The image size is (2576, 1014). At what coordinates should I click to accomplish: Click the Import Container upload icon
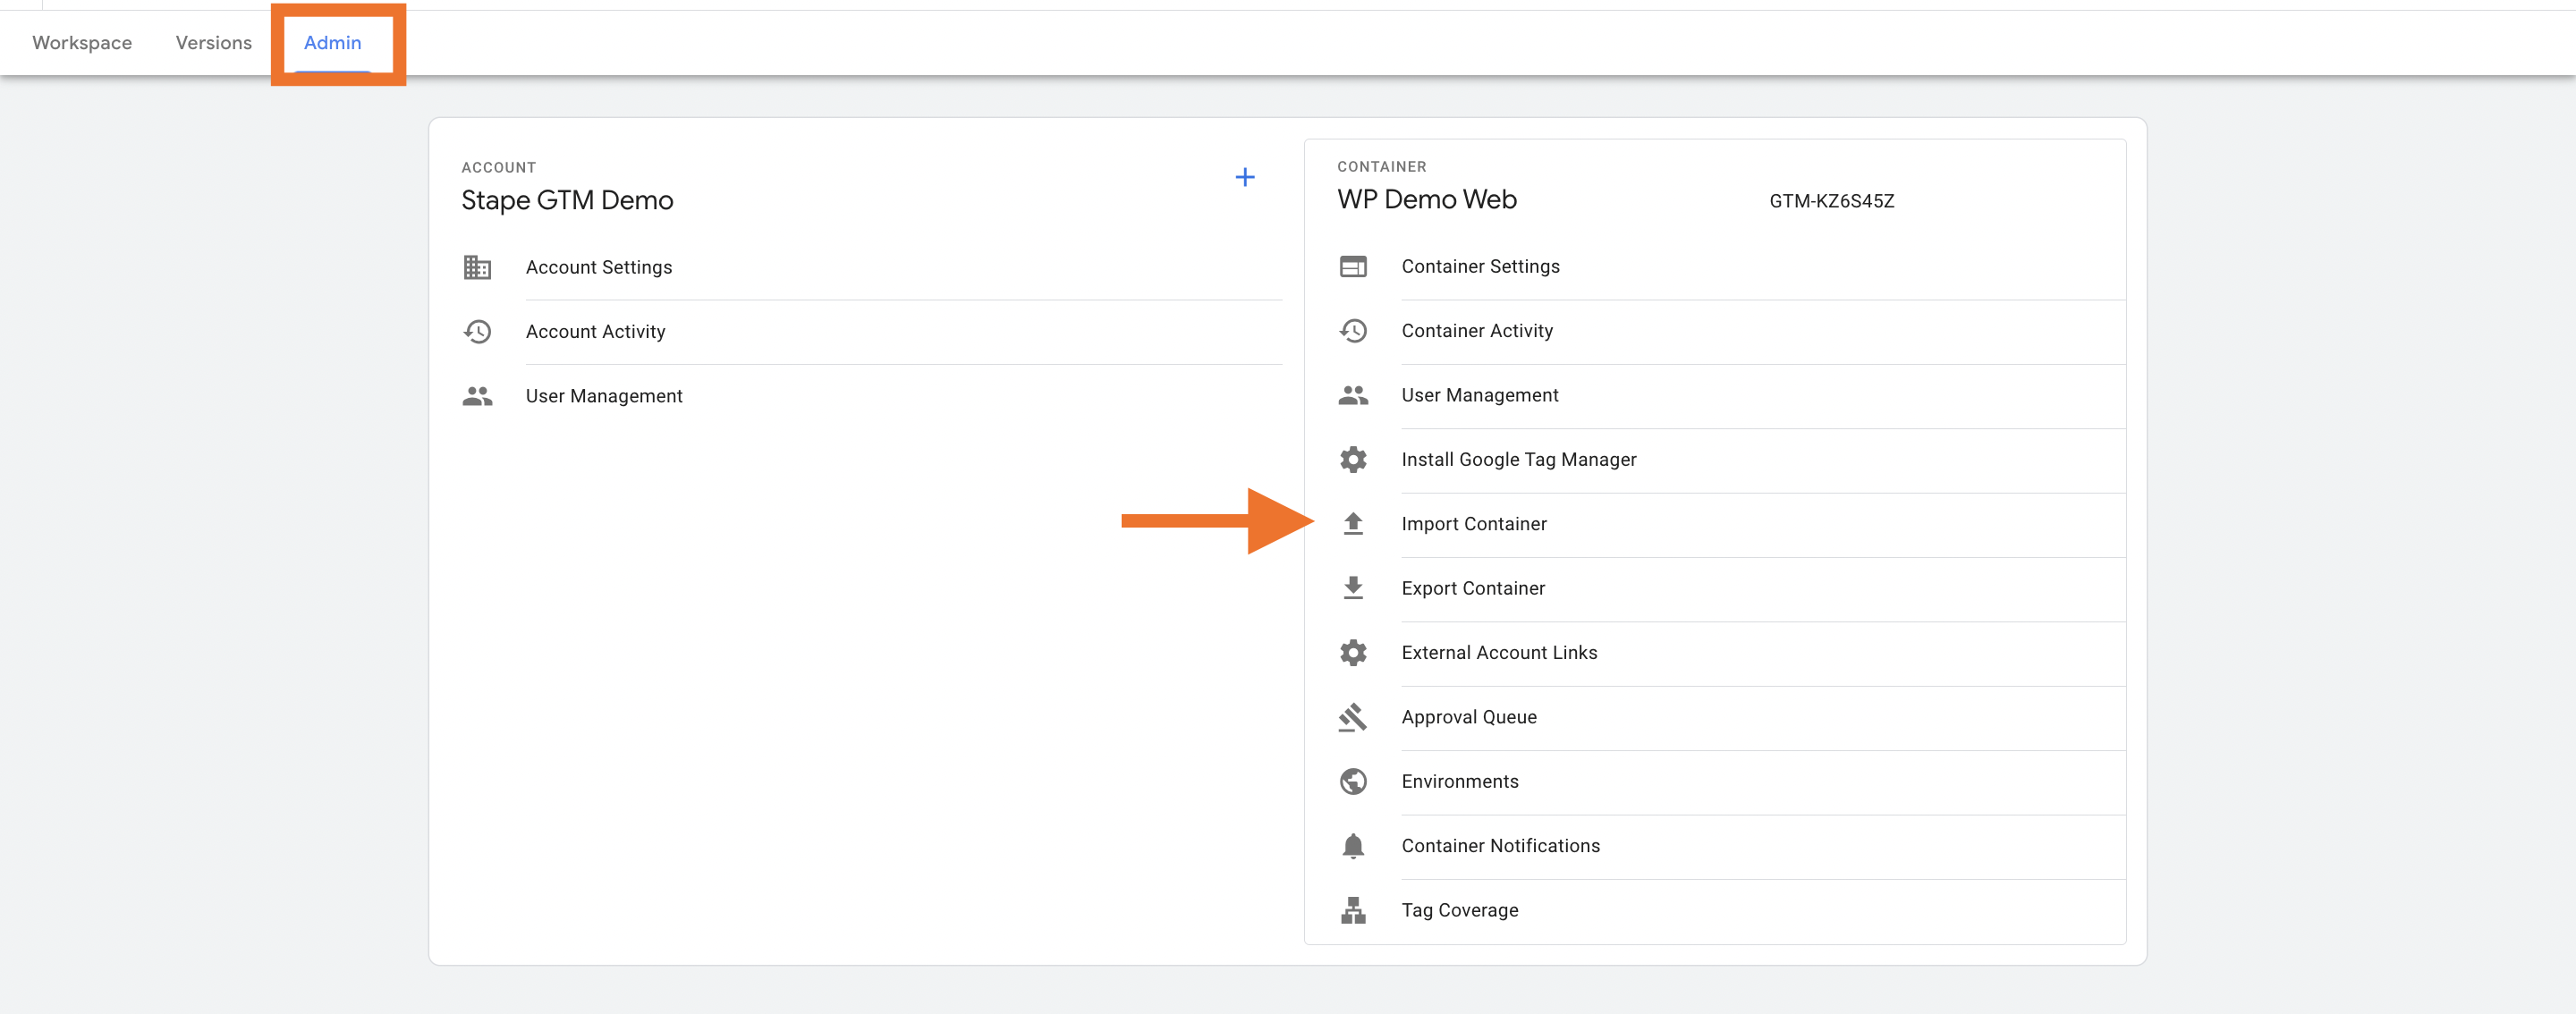click(x=1353, y=524)
